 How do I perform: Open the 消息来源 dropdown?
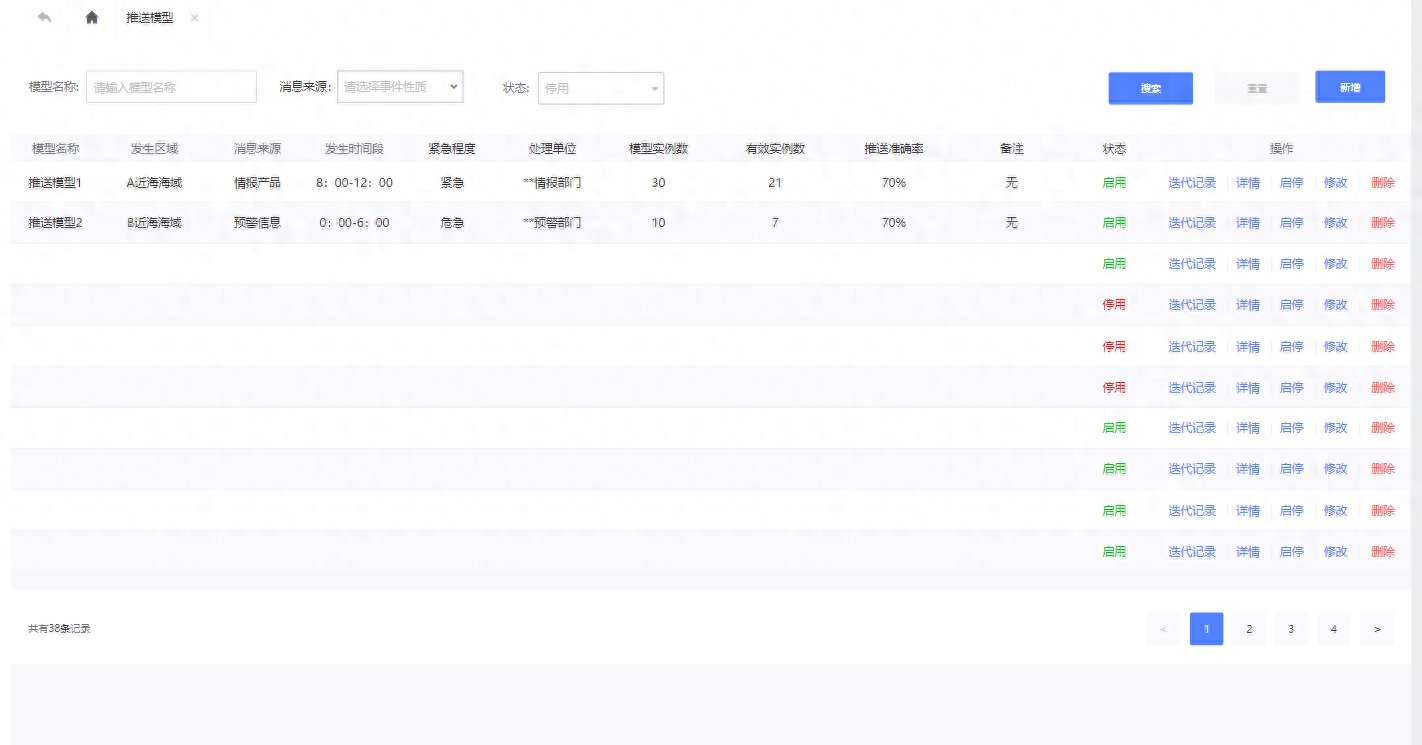pyautogui.click(x=400, y=87)
